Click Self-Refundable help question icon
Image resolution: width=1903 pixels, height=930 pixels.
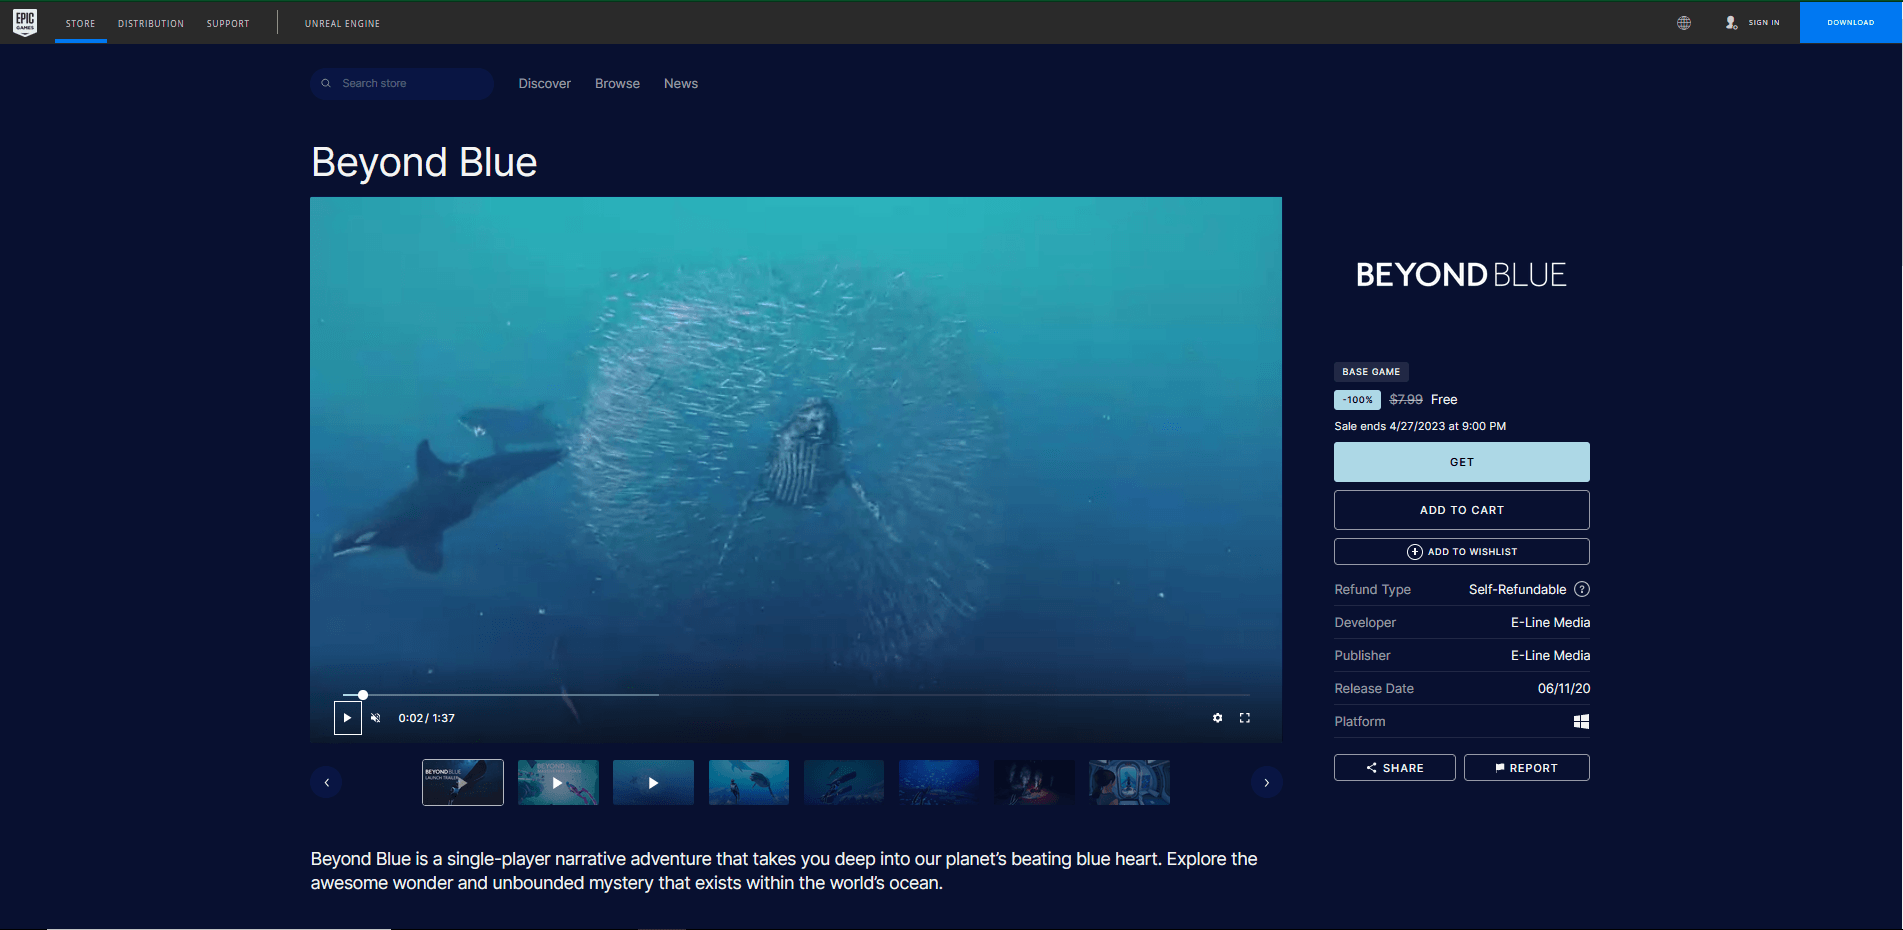click(x=1582, y=590)
